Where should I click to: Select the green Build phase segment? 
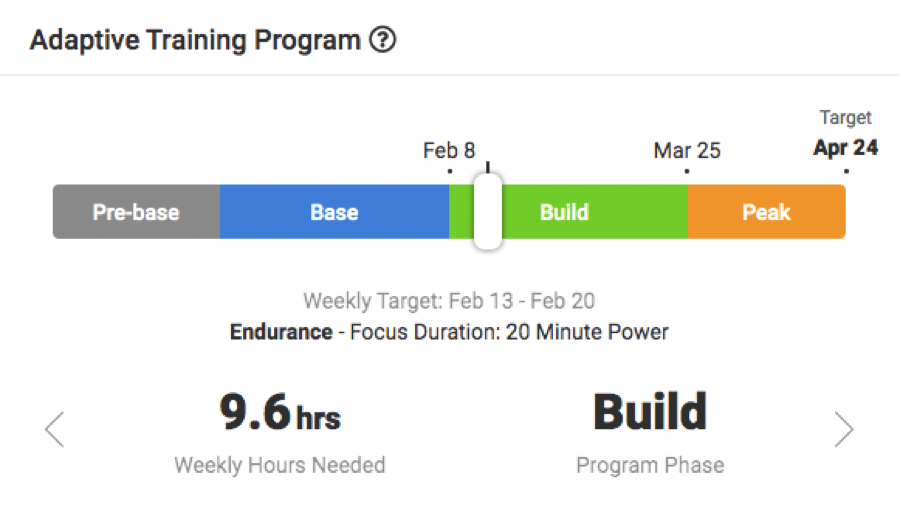pos(595,212)
